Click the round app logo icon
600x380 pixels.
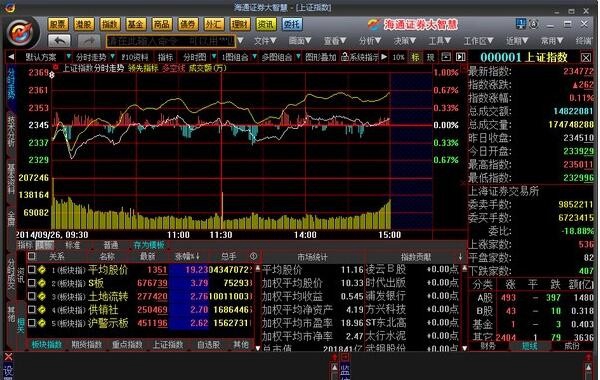point(22,33)
